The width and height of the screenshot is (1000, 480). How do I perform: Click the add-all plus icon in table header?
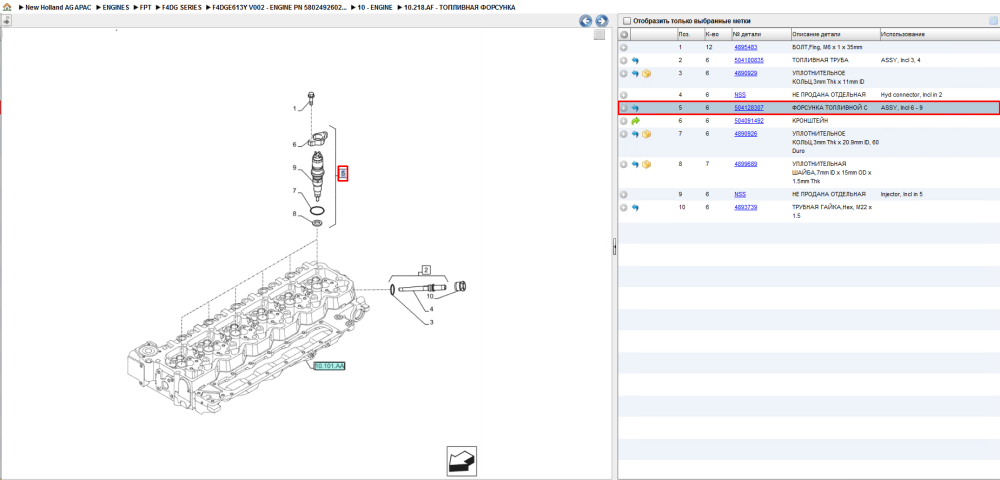pos(624,34)
